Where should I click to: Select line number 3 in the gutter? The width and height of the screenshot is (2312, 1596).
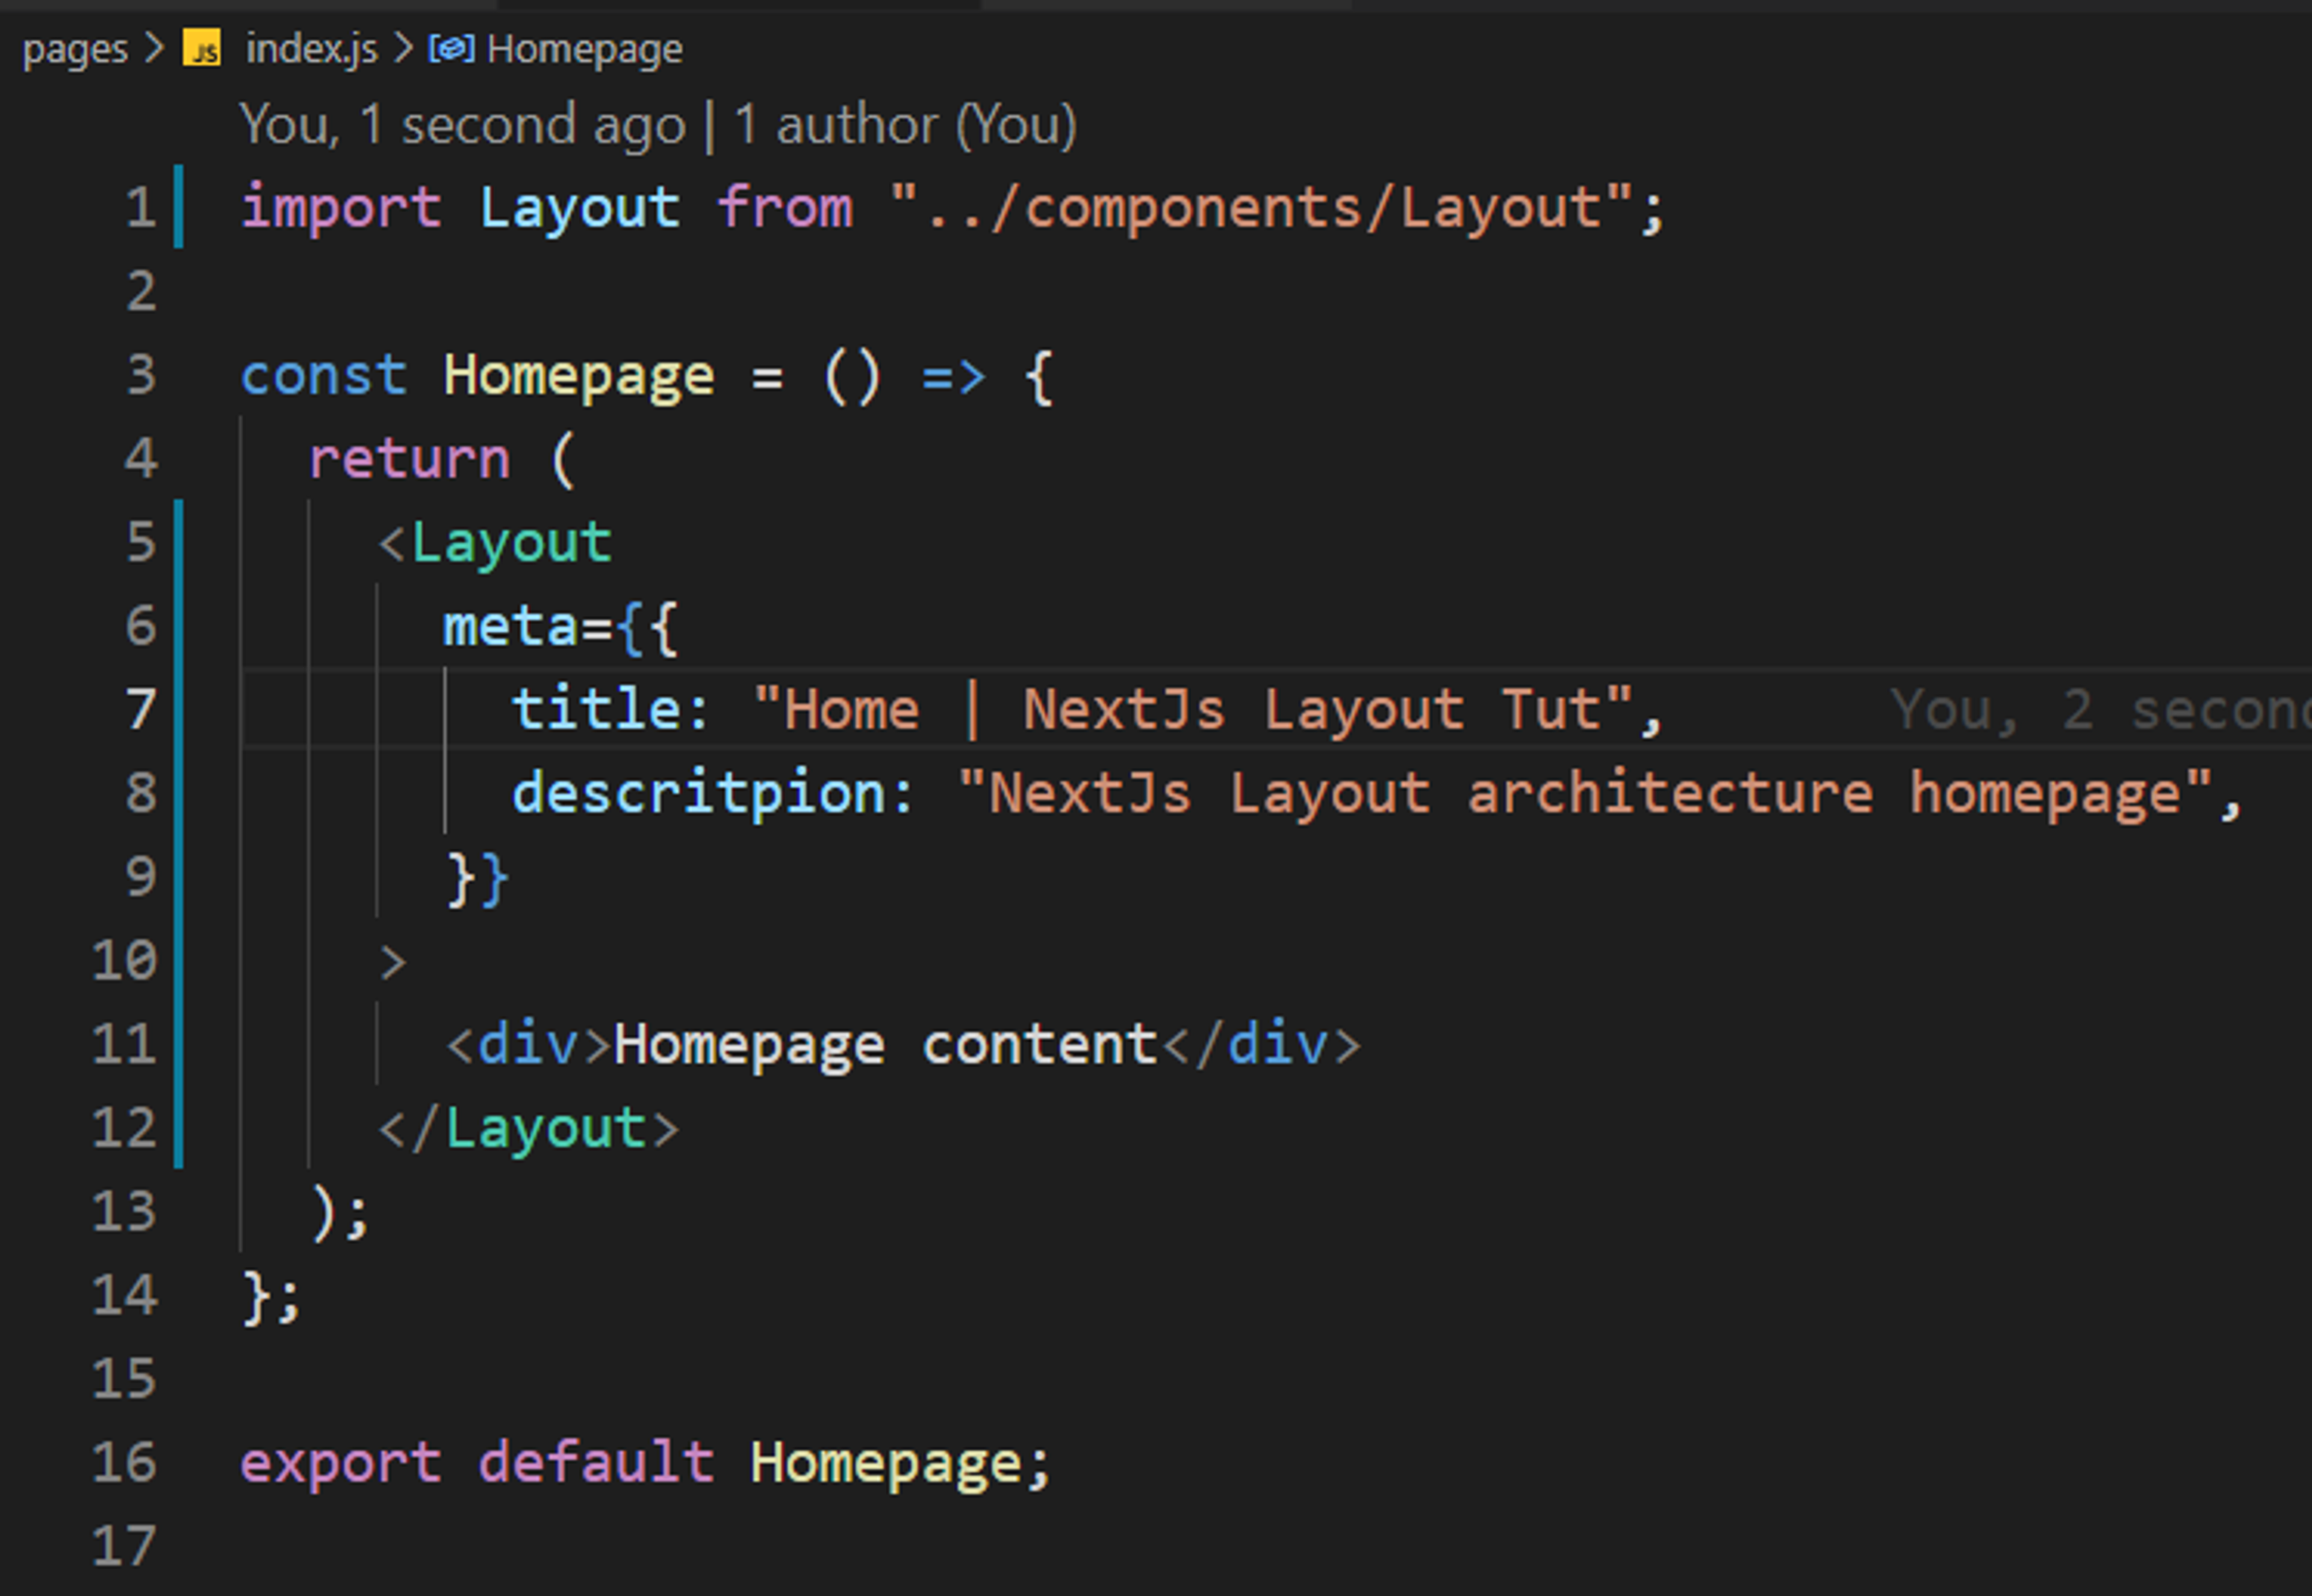tap(141, 375)
